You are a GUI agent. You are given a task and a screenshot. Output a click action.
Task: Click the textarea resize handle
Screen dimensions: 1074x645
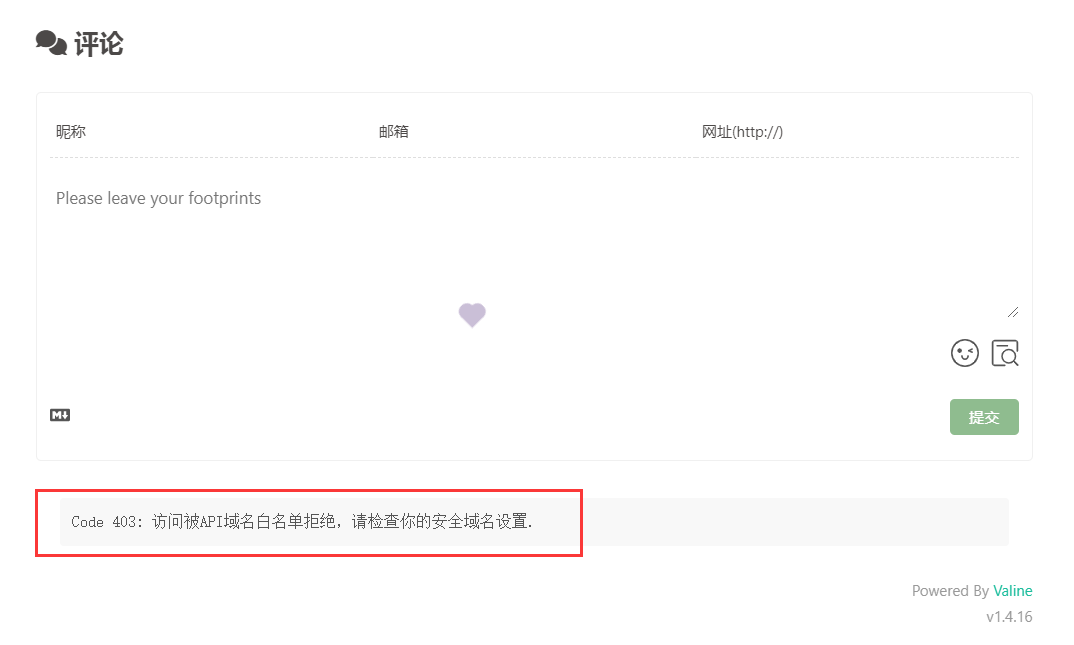[1012, 312]
